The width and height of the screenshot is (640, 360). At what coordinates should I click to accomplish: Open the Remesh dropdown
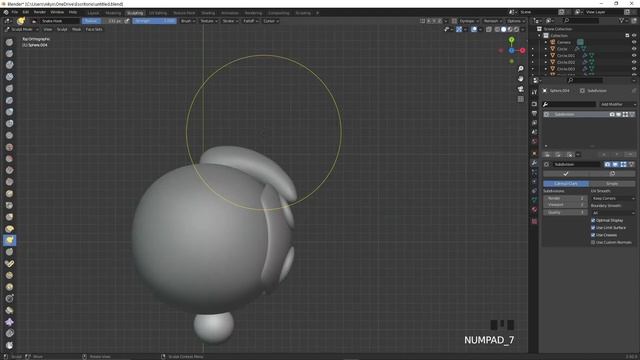pos(493,21)
